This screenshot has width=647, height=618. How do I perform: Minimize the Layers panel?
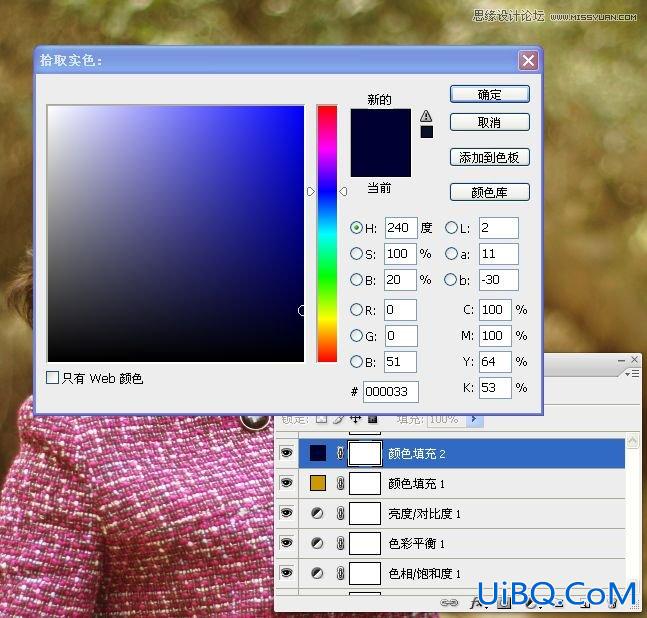coord(621,360)
